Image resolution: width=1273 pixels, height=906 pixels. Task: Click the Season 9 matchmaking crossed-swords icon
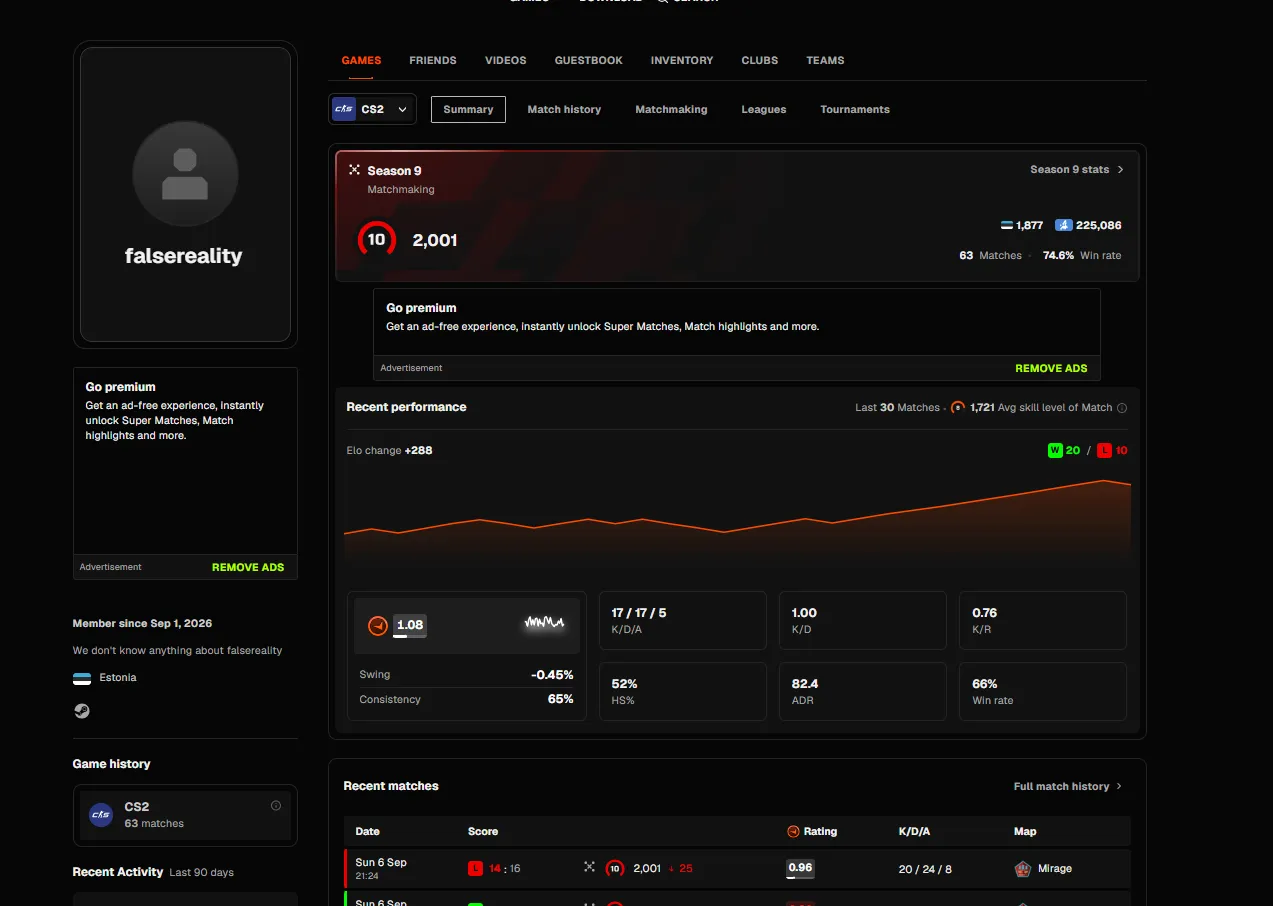pyautogui.click(x=354, y=170)
